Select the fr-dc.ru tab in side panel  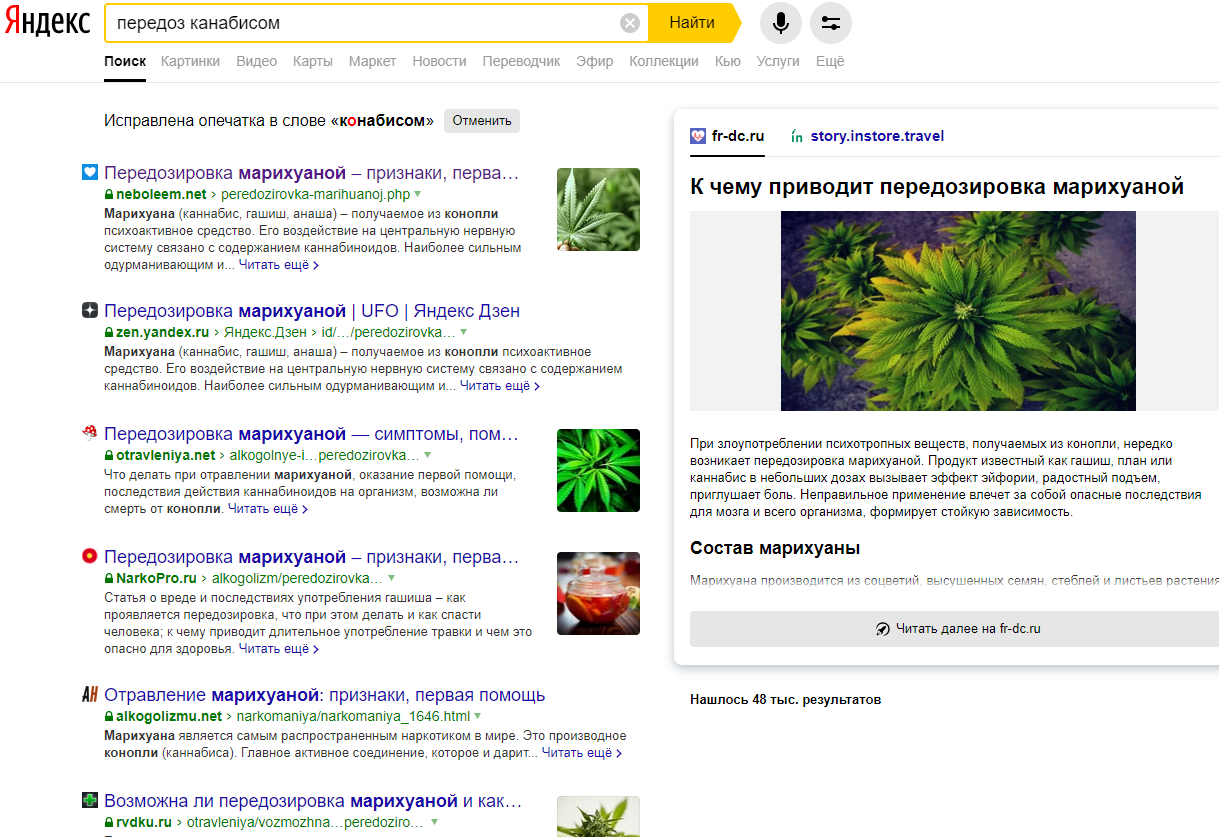point(727,136)
